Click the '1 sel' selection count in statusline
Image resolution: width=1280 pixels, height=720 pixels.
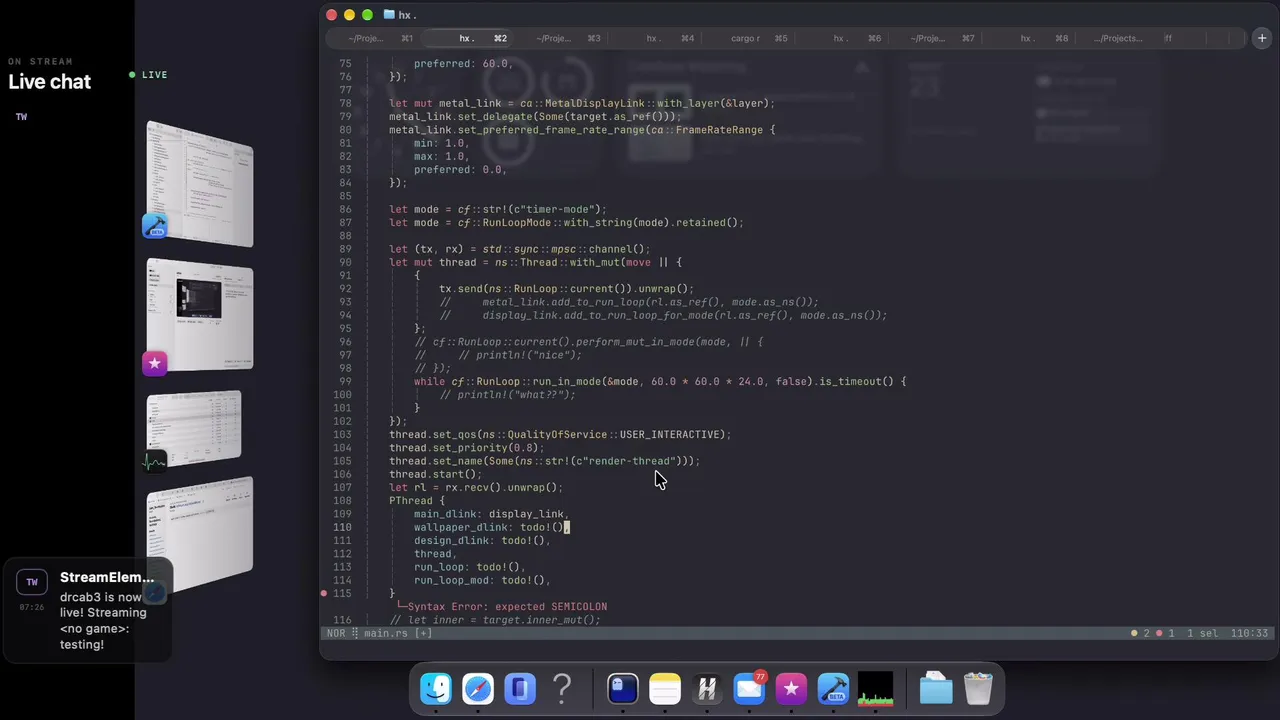point(1204,633)
